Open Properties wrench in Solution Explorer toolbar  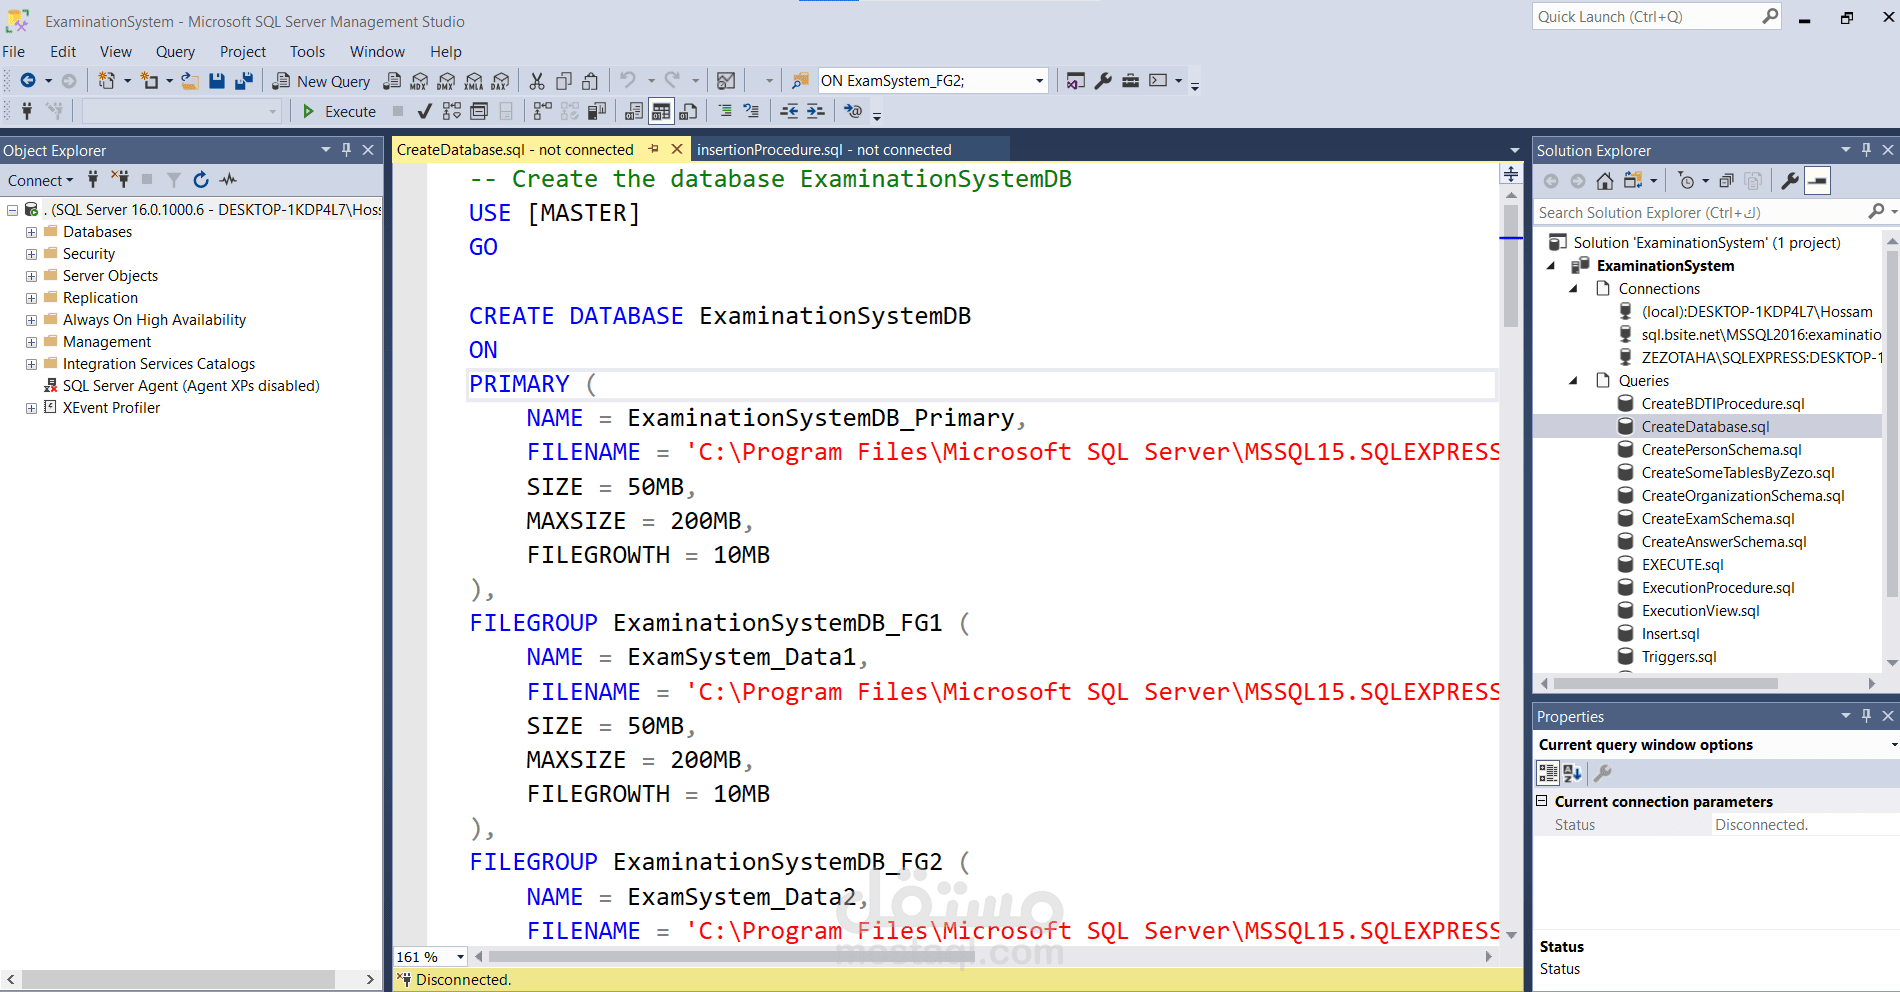(x=1790, y=181)
